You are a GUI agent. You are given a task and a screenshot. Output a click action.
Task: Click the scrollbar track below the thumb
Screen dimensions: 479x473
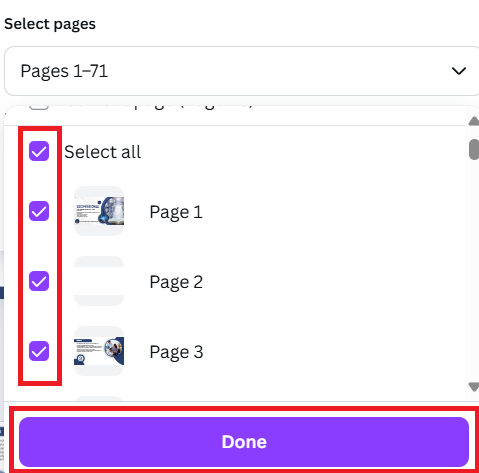click(474, 270)
